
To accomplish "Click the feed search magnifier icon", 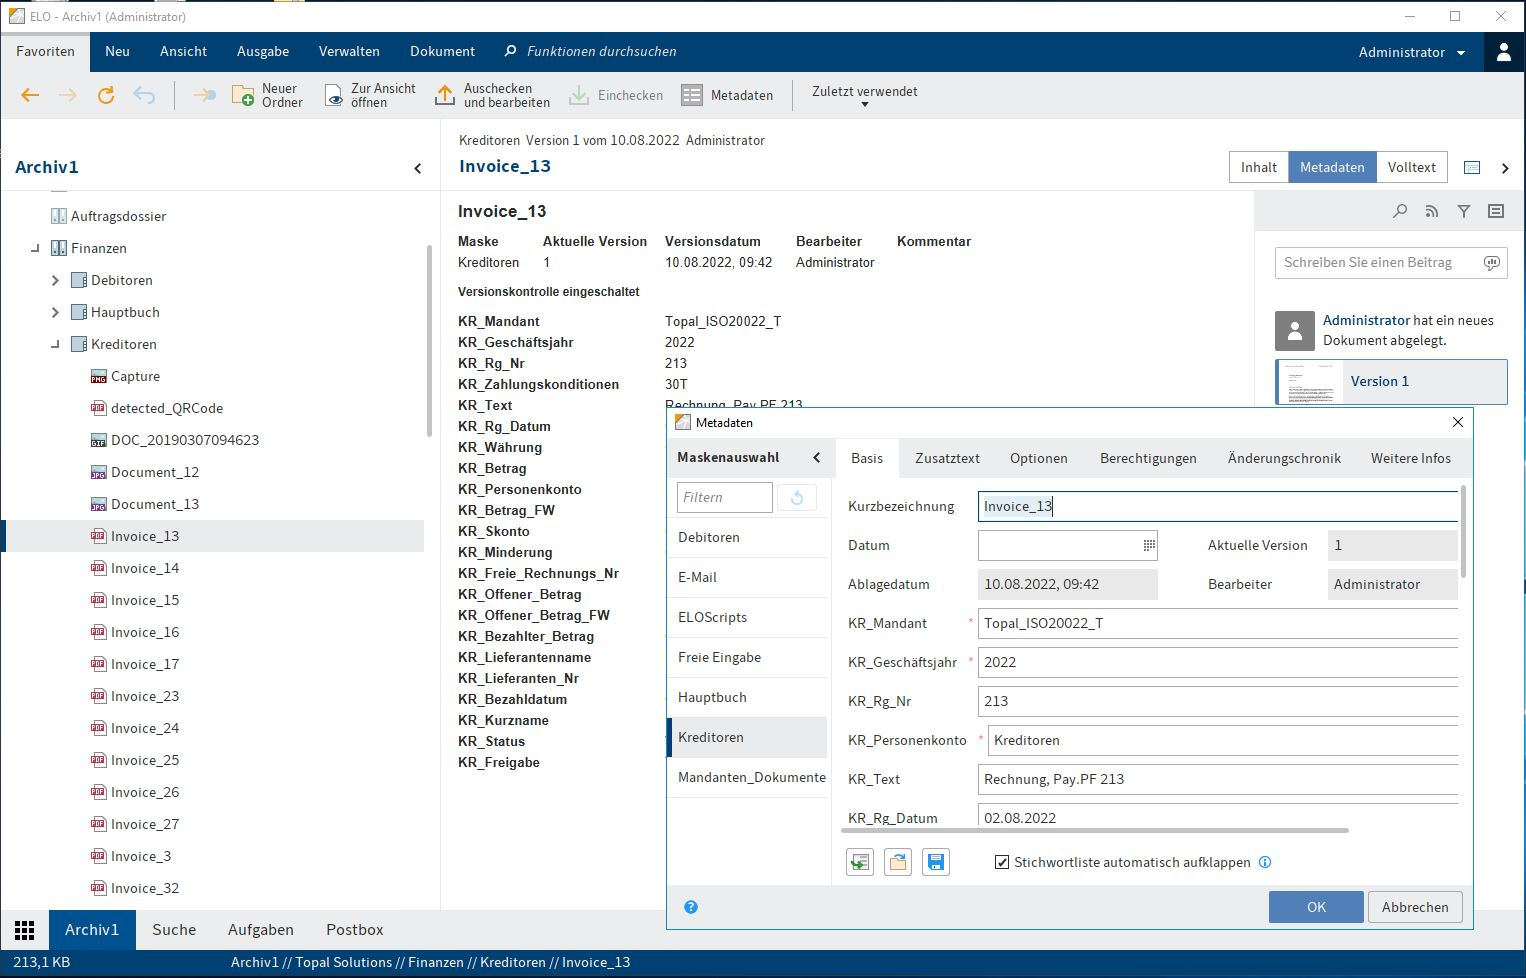I will click(1400, 211).
